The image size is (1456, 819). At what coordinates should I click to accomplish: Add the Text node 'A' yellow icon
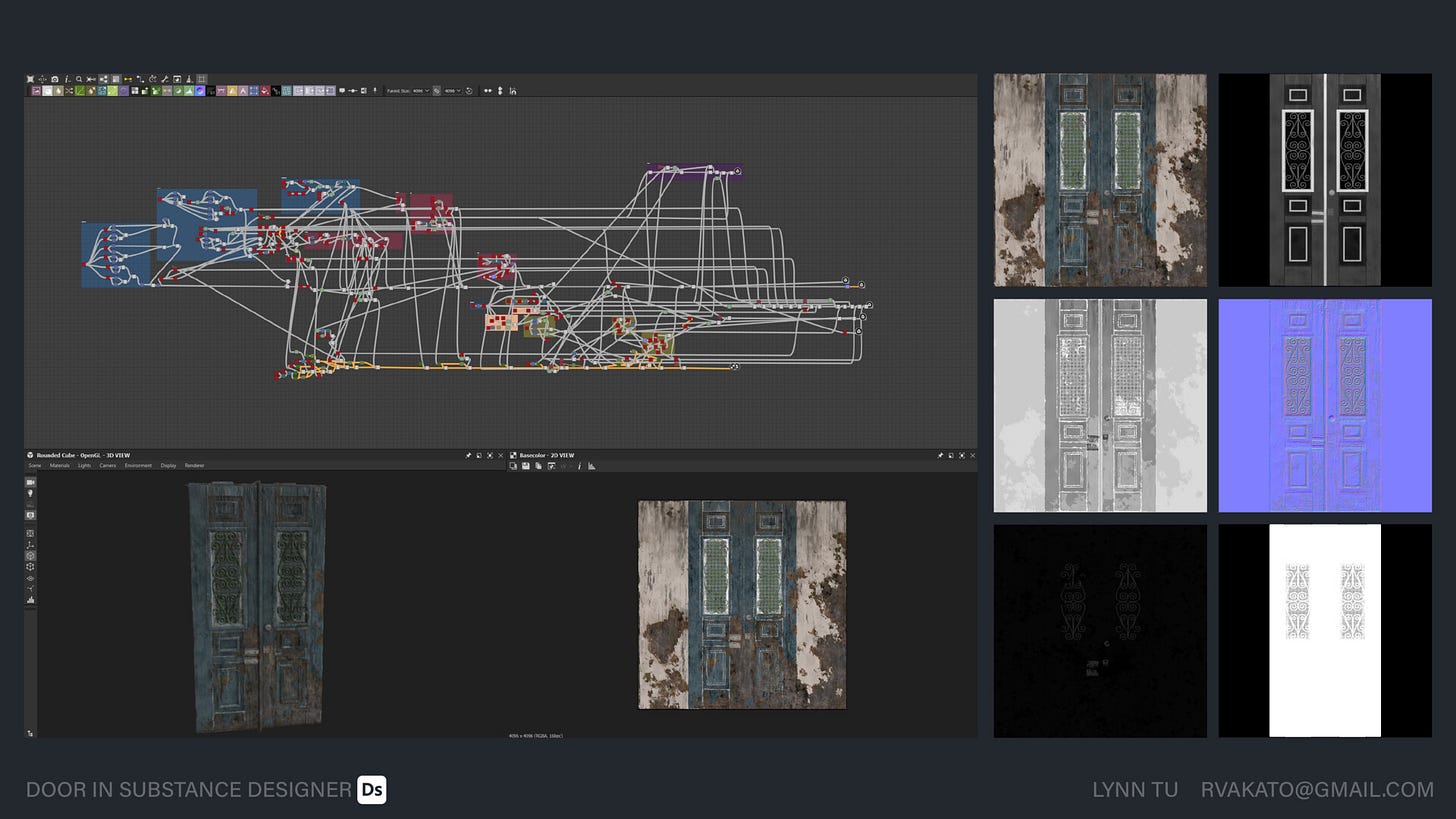coord(232,91)
